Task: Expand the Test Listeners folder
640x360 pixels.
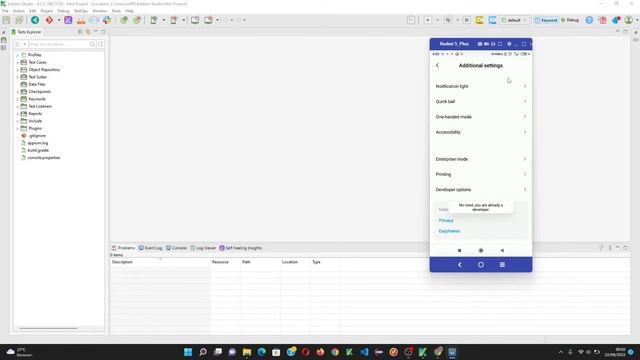Action: pyautogui.click(x=18, y=107)
